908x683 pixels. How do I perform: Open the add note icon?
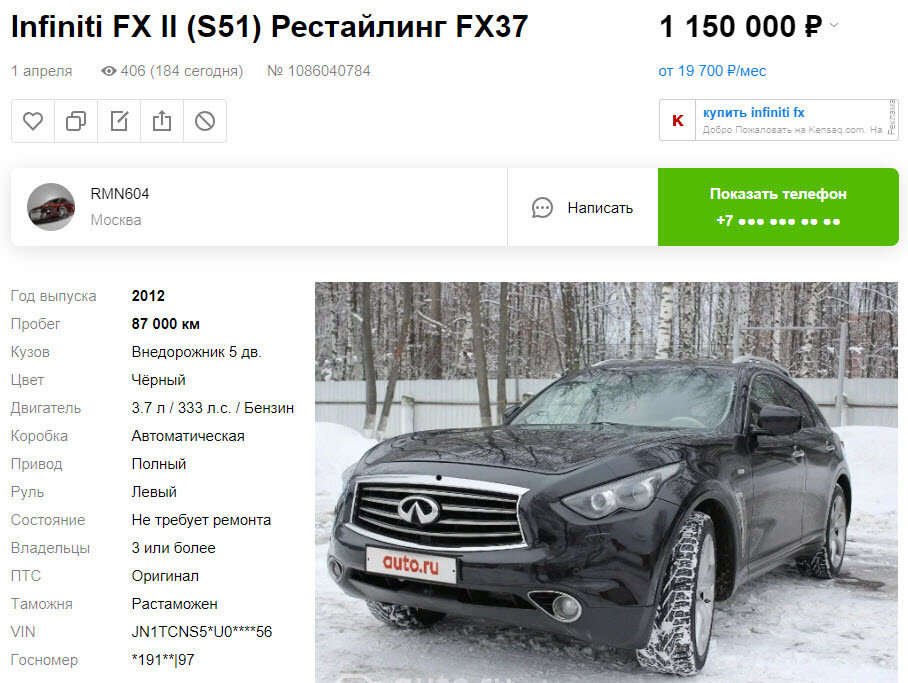119,121
